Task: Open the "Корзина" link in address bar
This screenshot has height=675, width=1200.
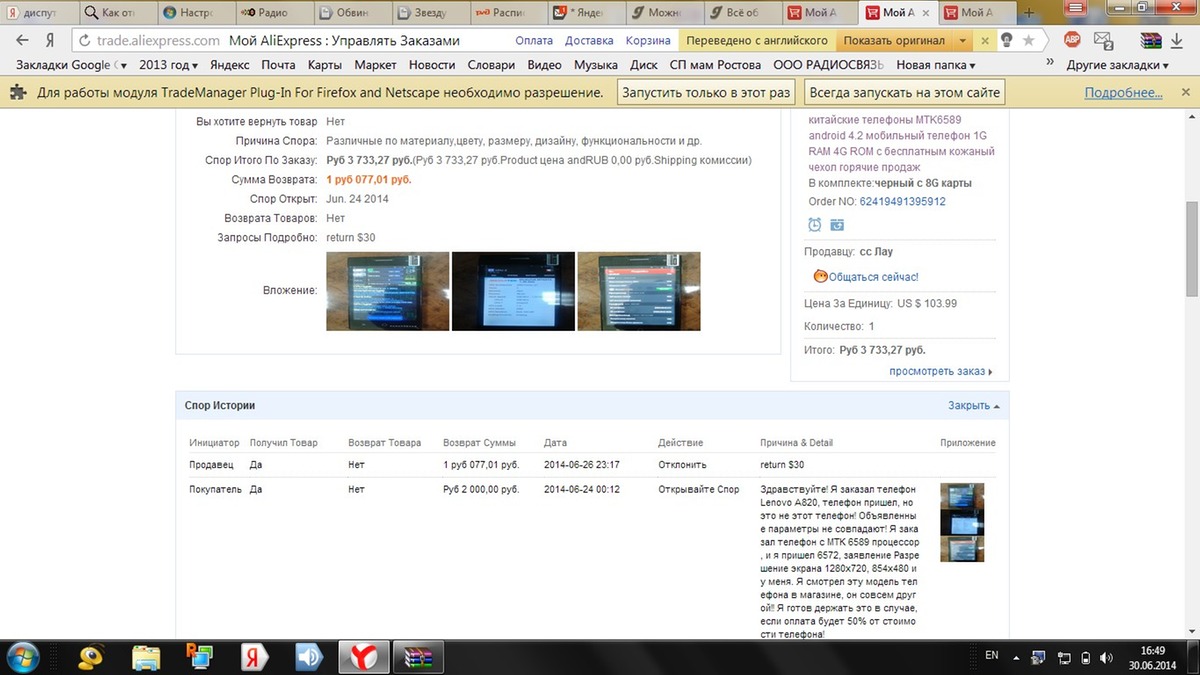Action: click(648, 41)
